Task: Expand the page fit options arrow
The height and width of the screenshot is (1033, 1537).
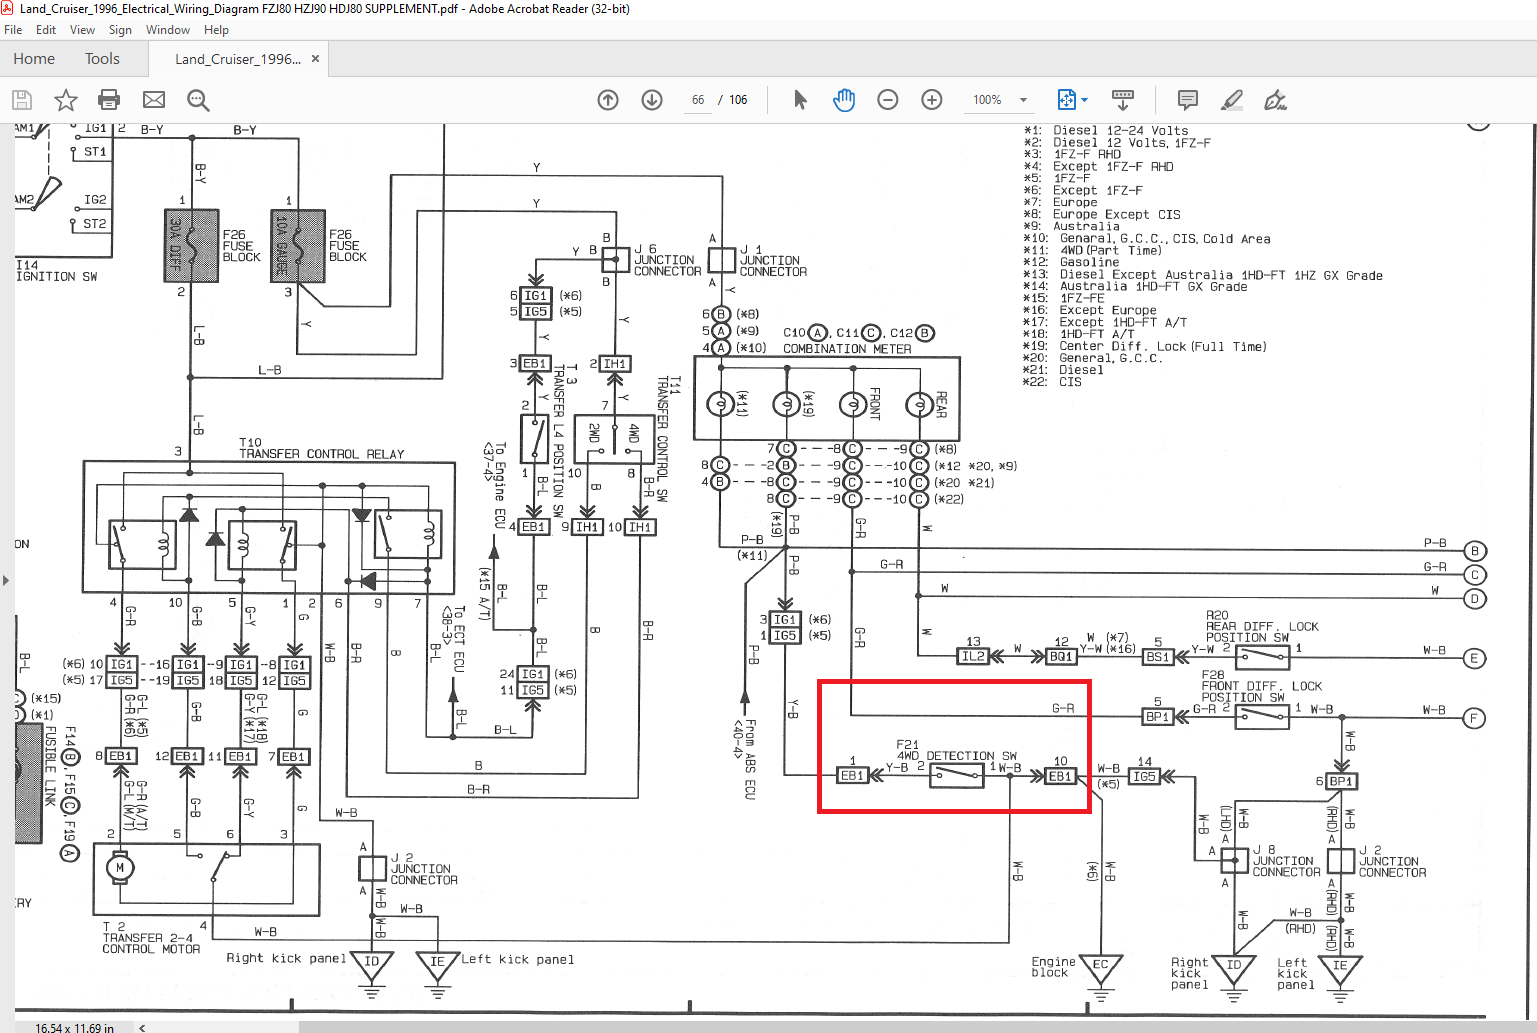Action: tap(1084, 100)
